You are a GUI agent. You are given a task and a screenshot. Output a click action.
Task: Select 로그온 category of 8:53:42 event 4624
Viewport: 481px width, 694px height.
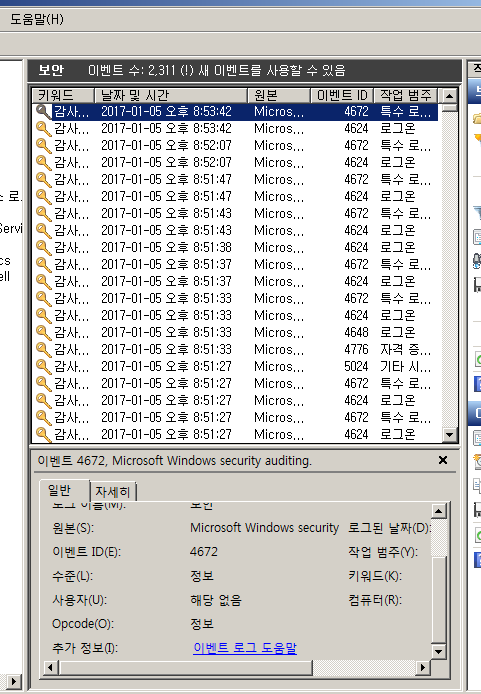click(397, 128)
